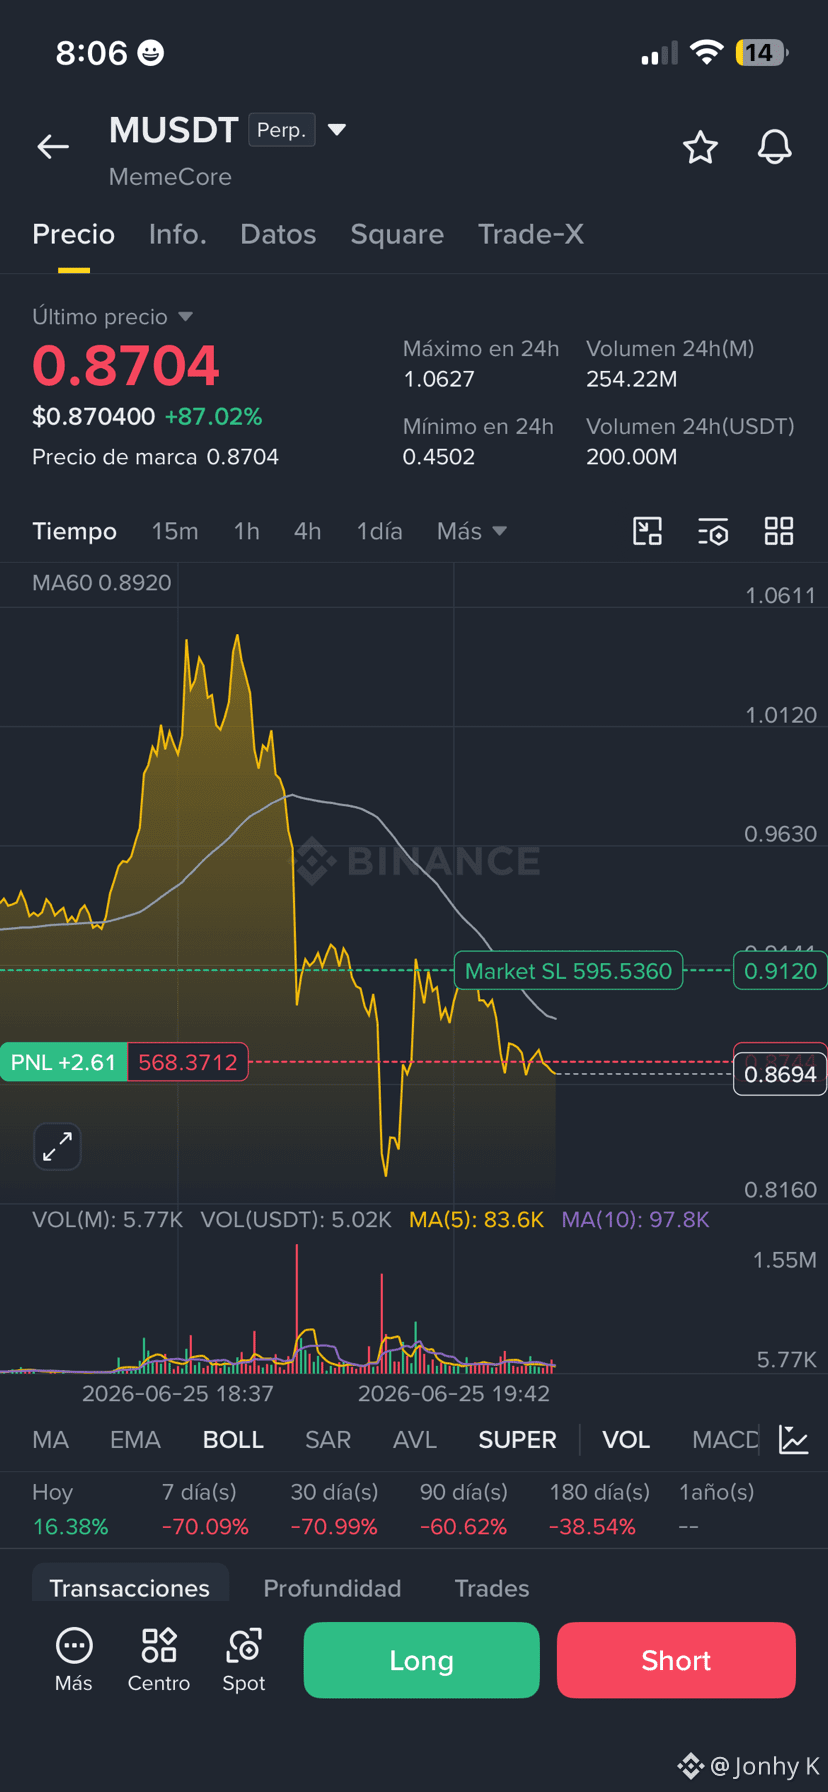This screenshot has width=828, height=1792.
Task: Tap the red Short button
Action: pyautogui.click(x=676, y=1660)
